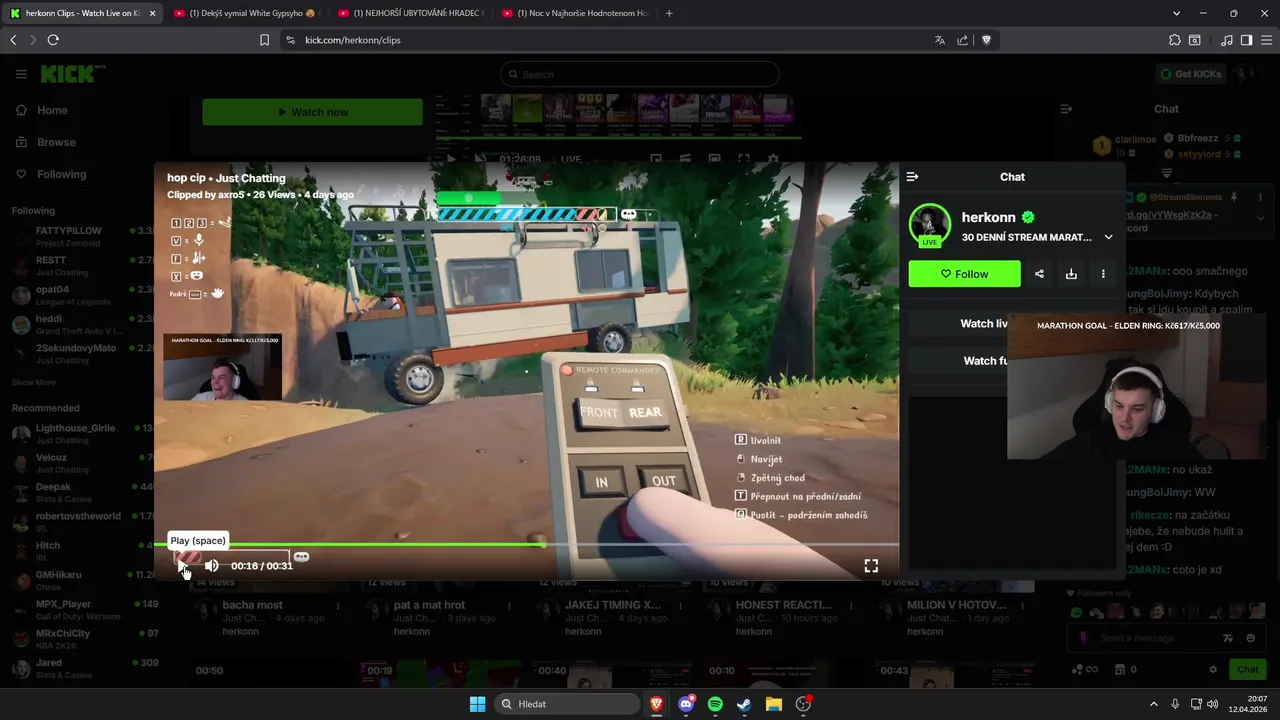Image resolution: width=1280 pixels, height=720 pixels.
Task: Open RESTT channel in Following list
Action: coord(83,265)
